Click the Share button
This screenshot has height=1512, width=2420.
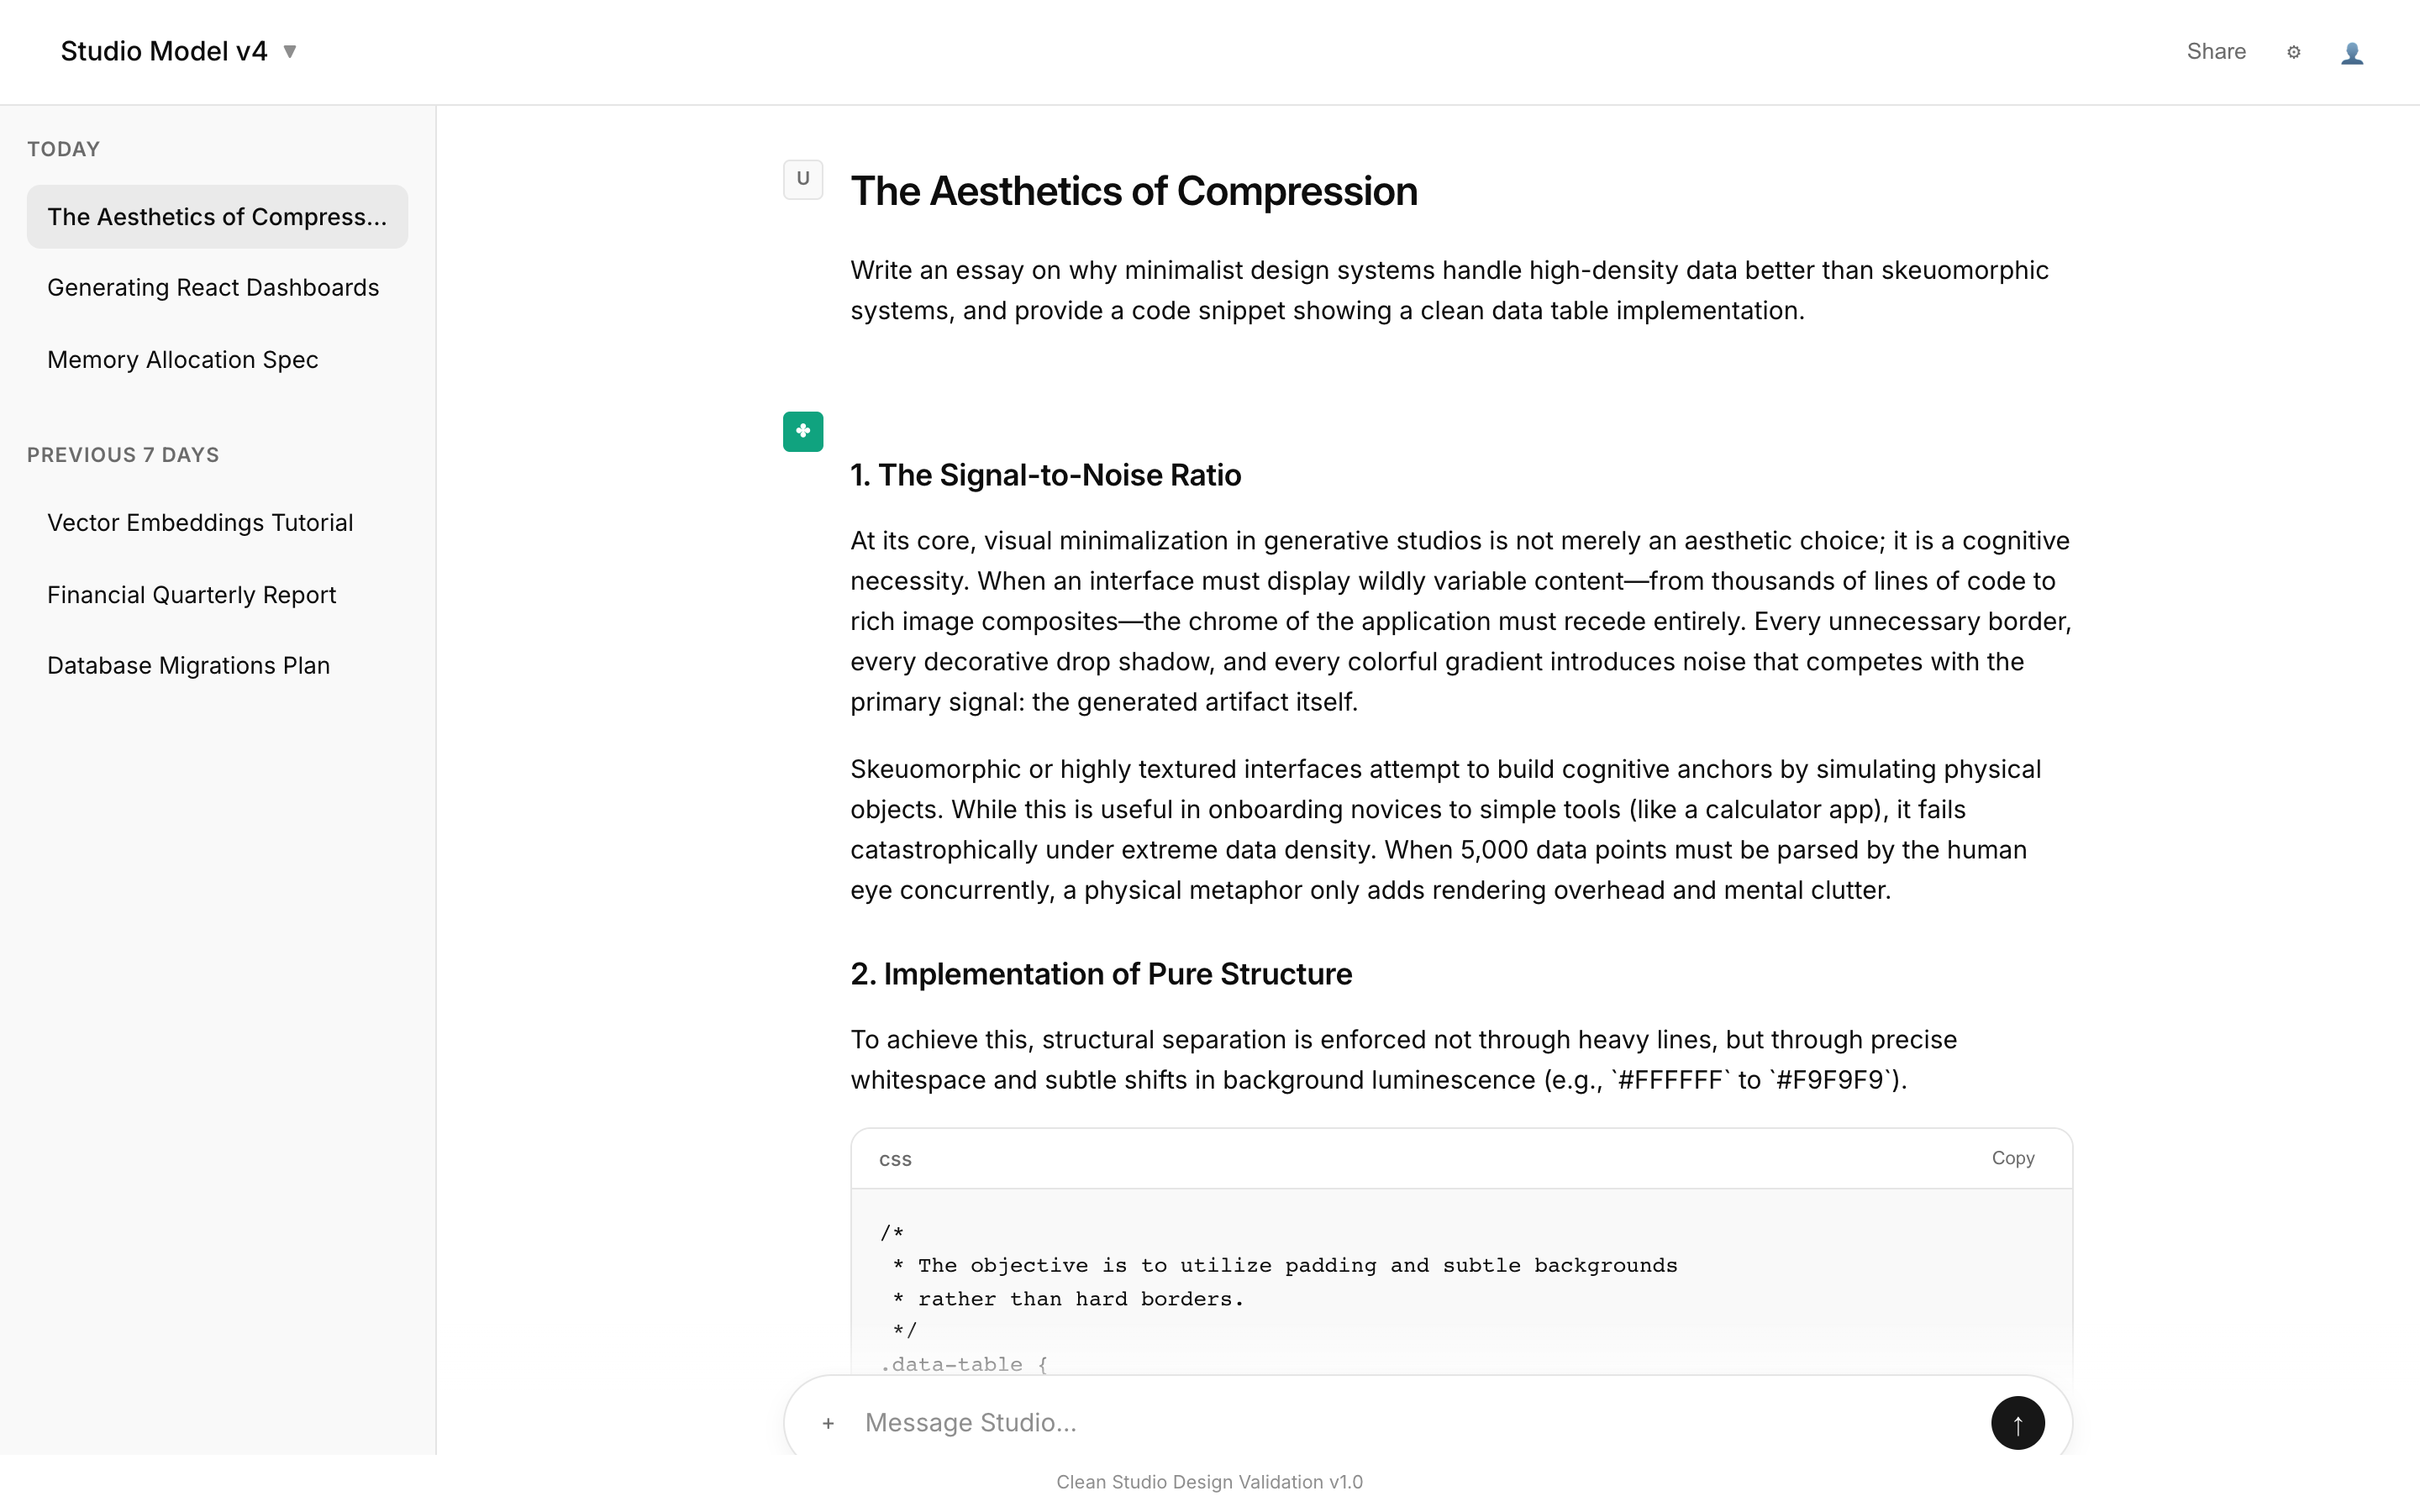click(x=2216, y=52)
